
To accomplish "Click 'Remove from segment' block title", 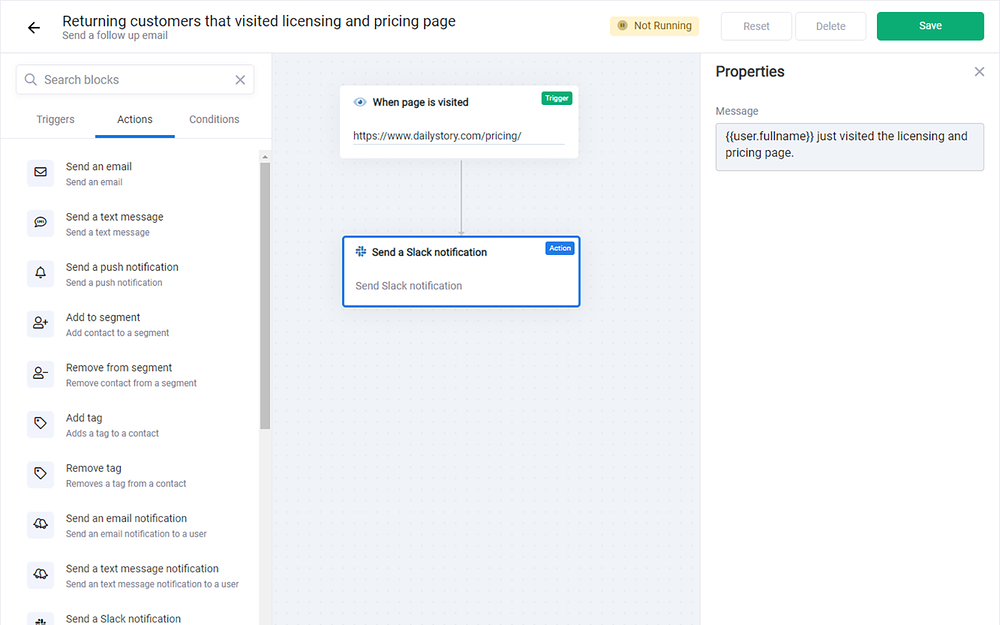I will [119, 368].
